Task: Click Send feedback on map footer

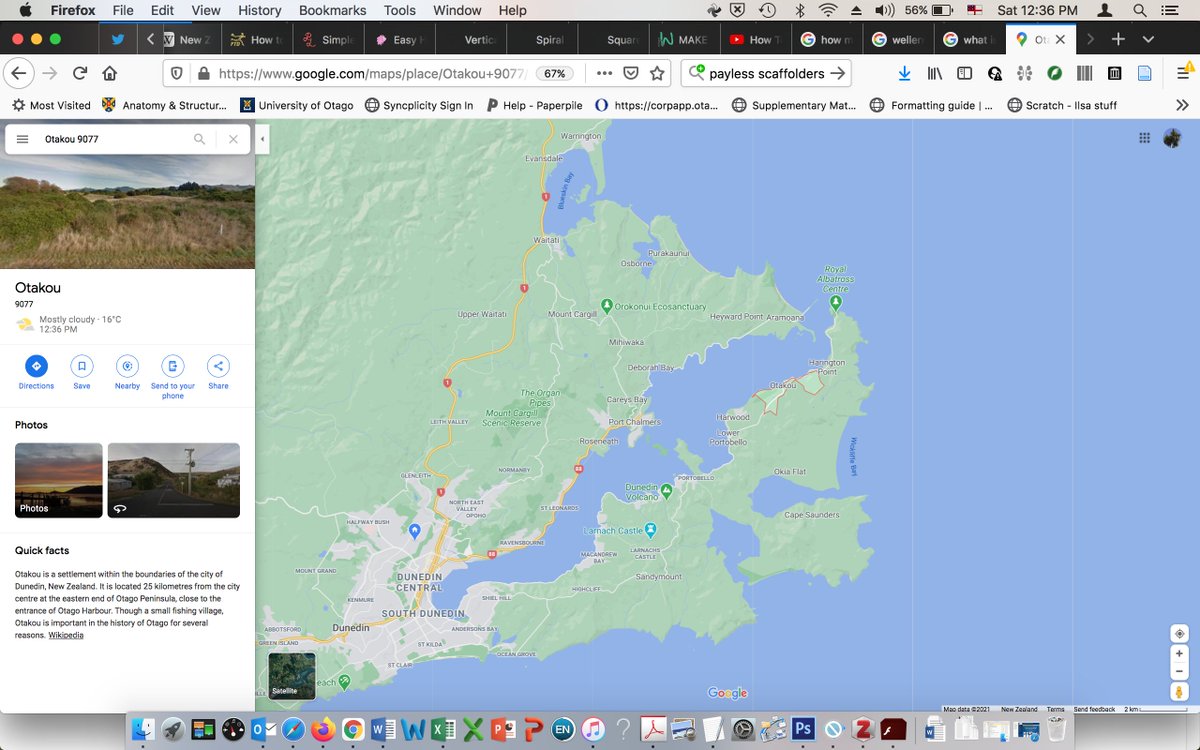Action: pyautogui.click(x=1094, y=709)
